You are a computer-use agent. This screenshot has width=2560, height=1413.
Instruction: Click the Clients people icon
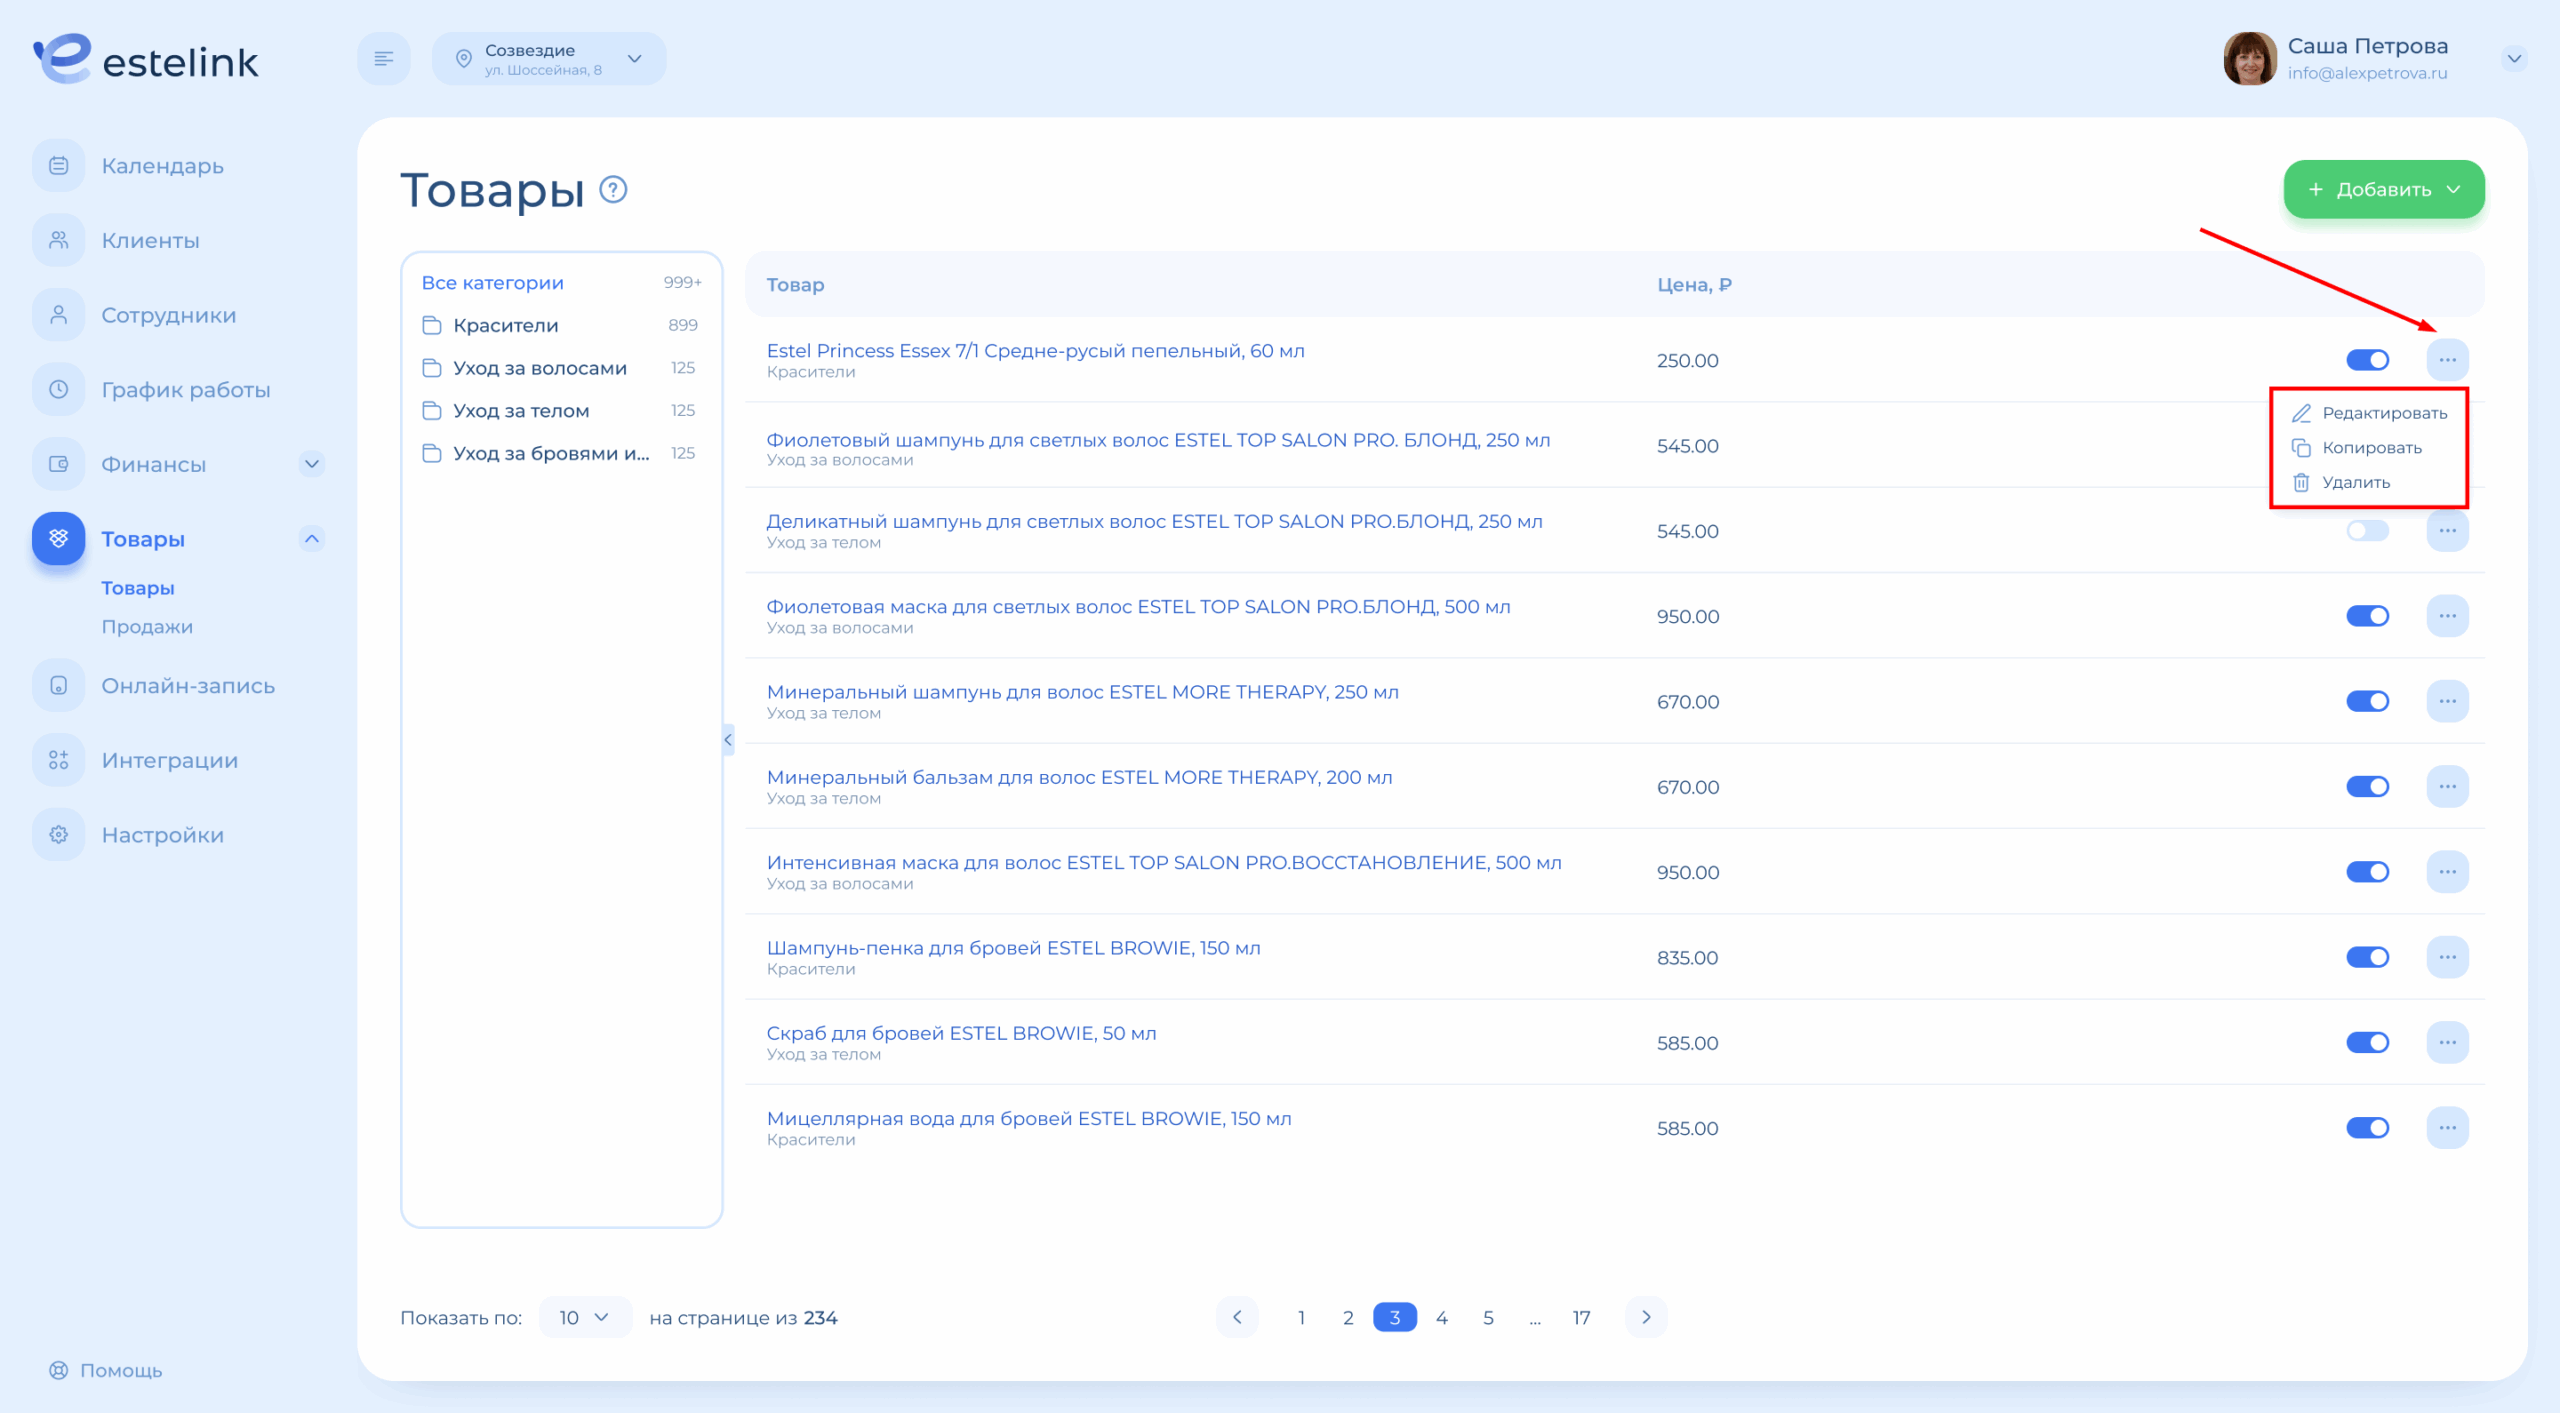[58, 240]
